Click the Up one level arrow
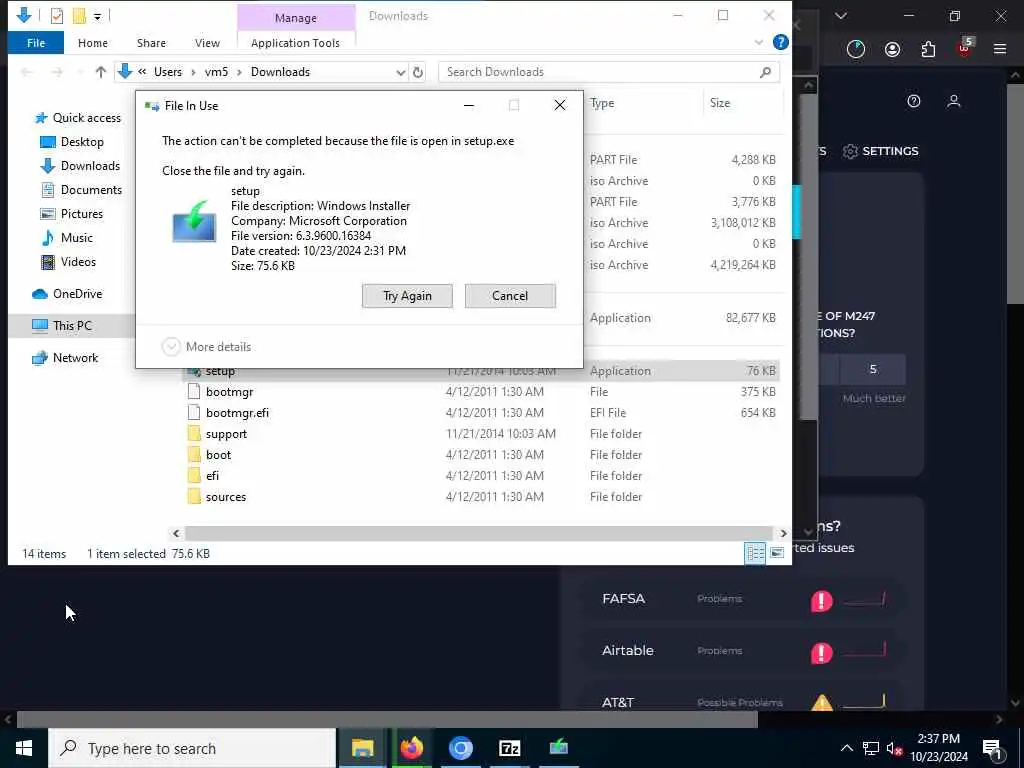Image resolution: width=1024 pixels, height=768 pixels. pyautogui.click(x=101, y=72)
